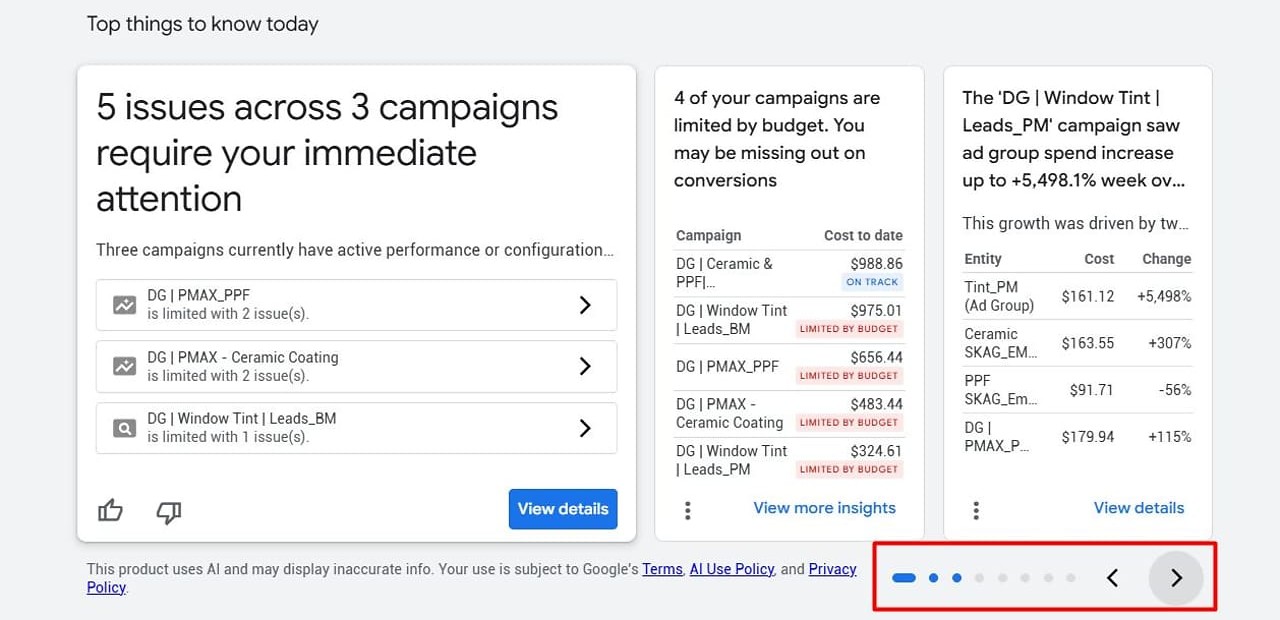The height and width of the screenshot is (620, 1280).
Task: Open View details link on spend card
Action: pos(1139,508)
